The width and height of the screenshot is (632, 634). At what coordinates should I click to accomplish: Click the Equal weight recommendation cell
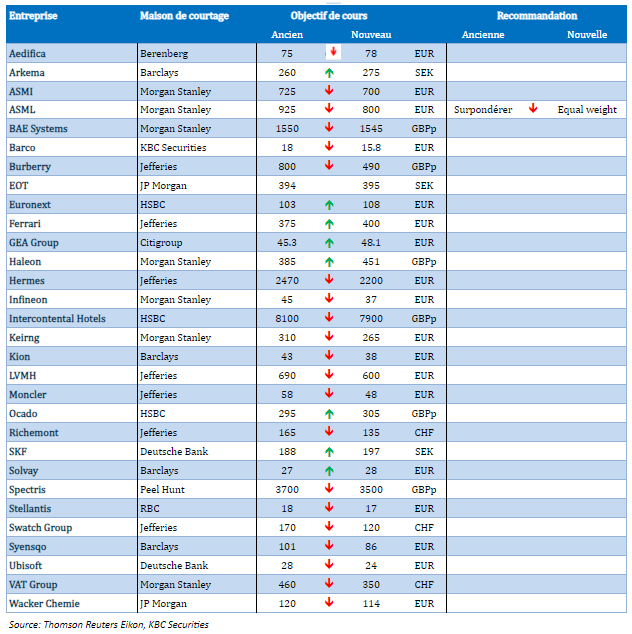click(x=587, y=110)
